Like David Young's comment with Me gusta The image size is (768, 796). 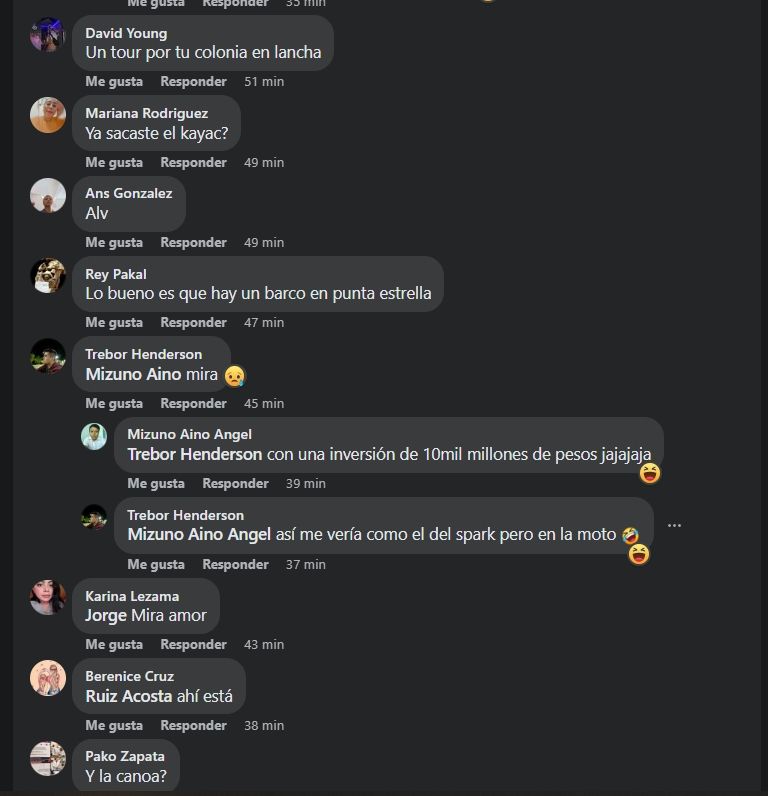(114, 81)
